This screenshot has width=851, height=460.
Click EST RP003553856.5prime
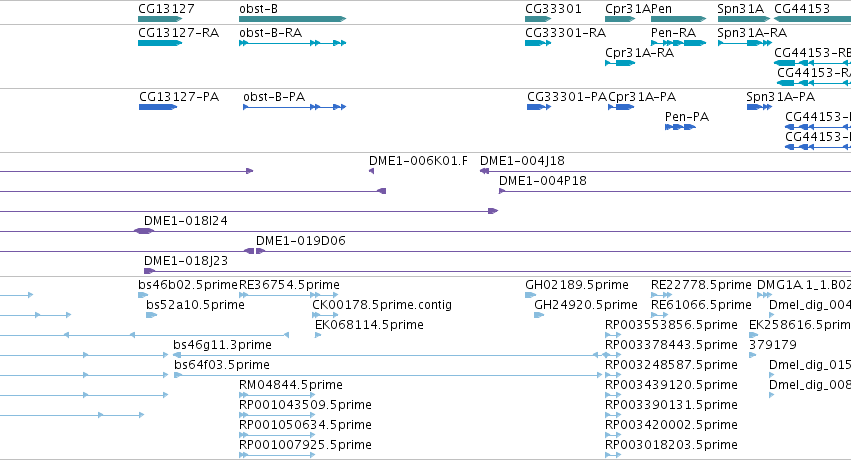pyautogui.click(x=671, y=325)
